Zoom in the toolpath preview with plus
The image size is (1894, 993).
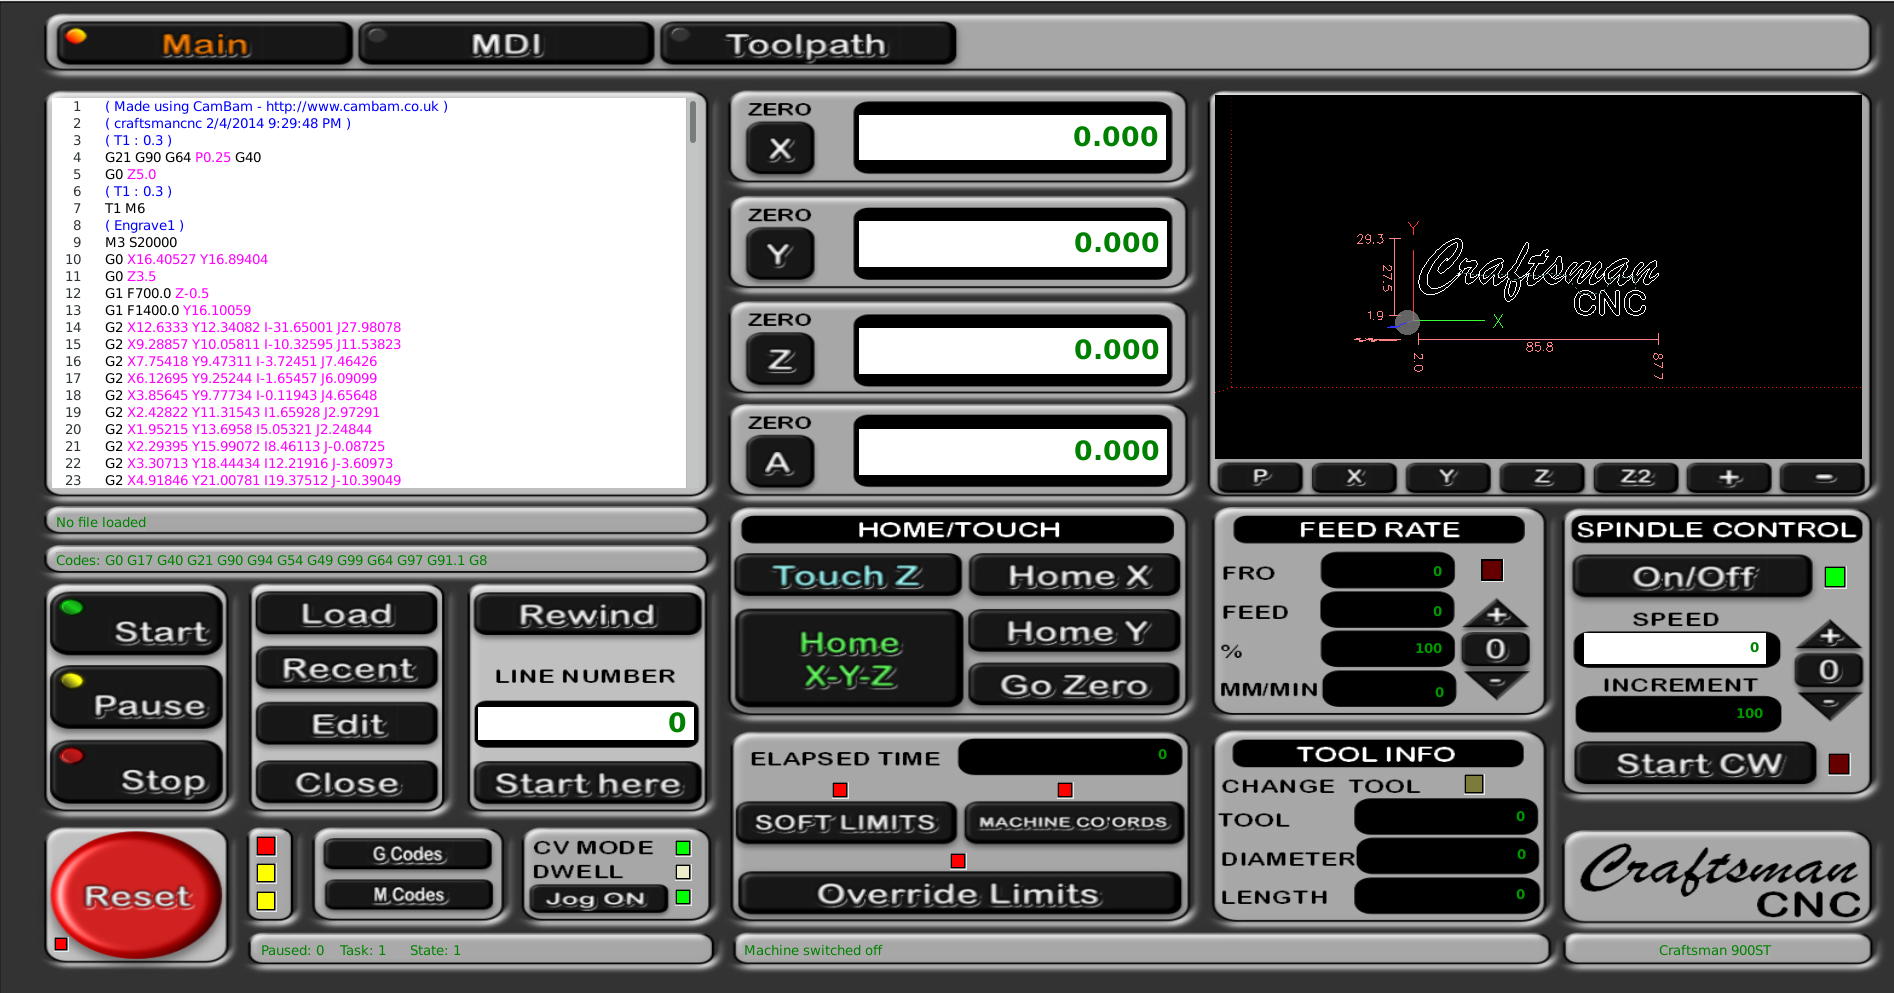1729,477
